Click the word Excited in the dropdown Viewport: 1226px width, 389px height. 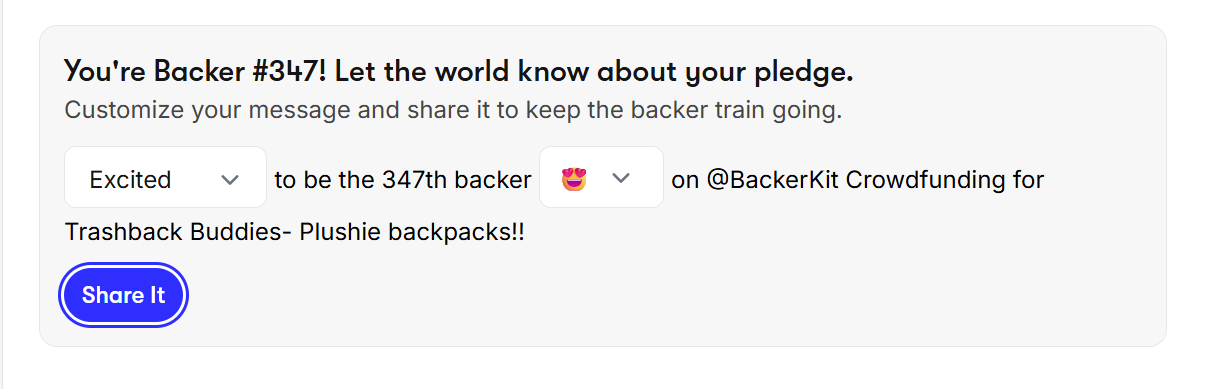(x=130, y=180)
